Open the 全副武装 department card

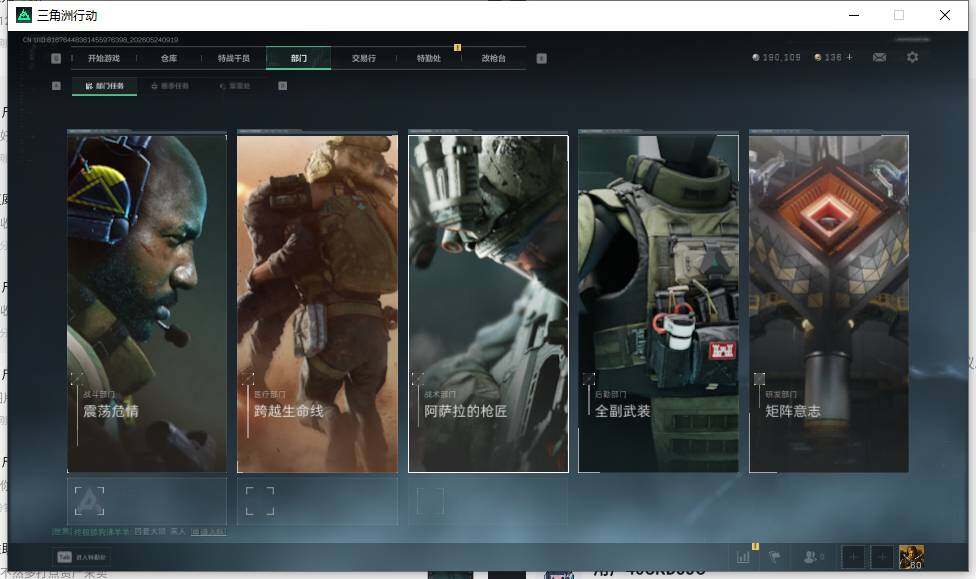(x=659, y=303)
